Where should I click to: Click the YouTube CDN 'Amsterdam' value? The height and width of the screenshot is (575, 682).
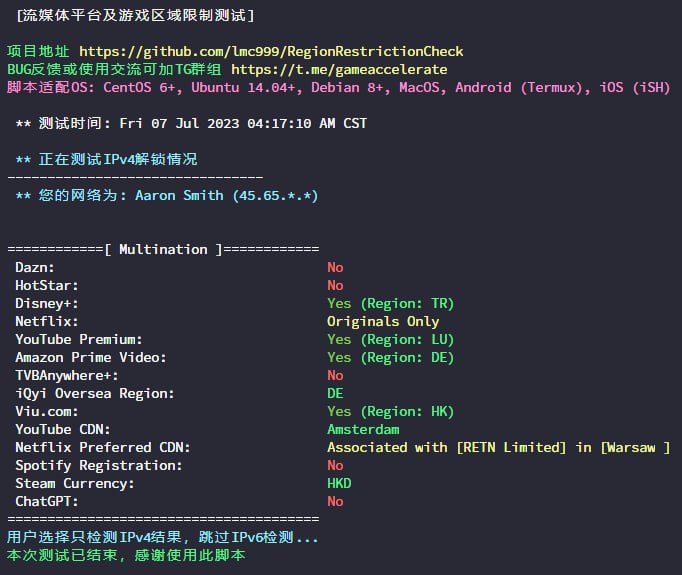coord(363,429)
